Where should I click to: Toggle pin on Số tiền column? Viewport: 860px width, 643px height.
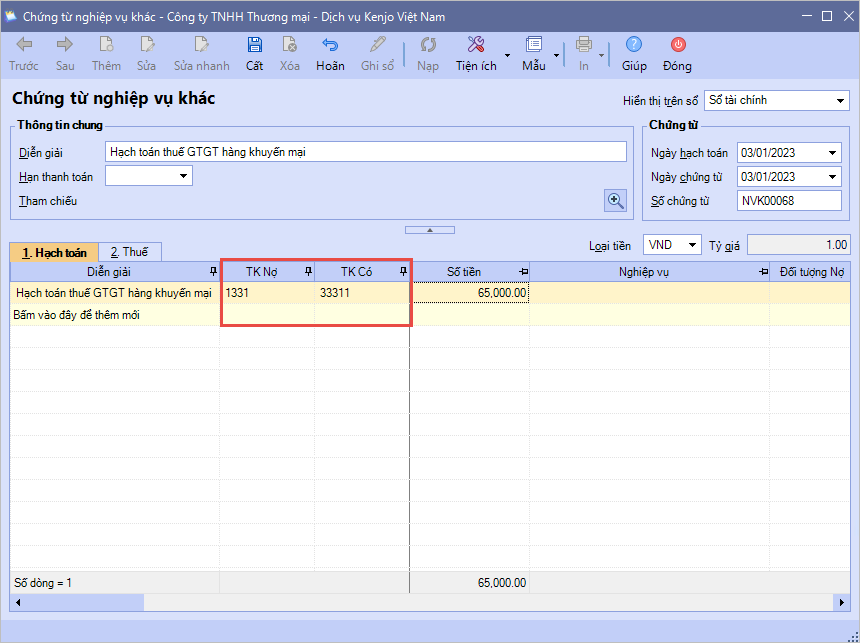tap(523, 272)
